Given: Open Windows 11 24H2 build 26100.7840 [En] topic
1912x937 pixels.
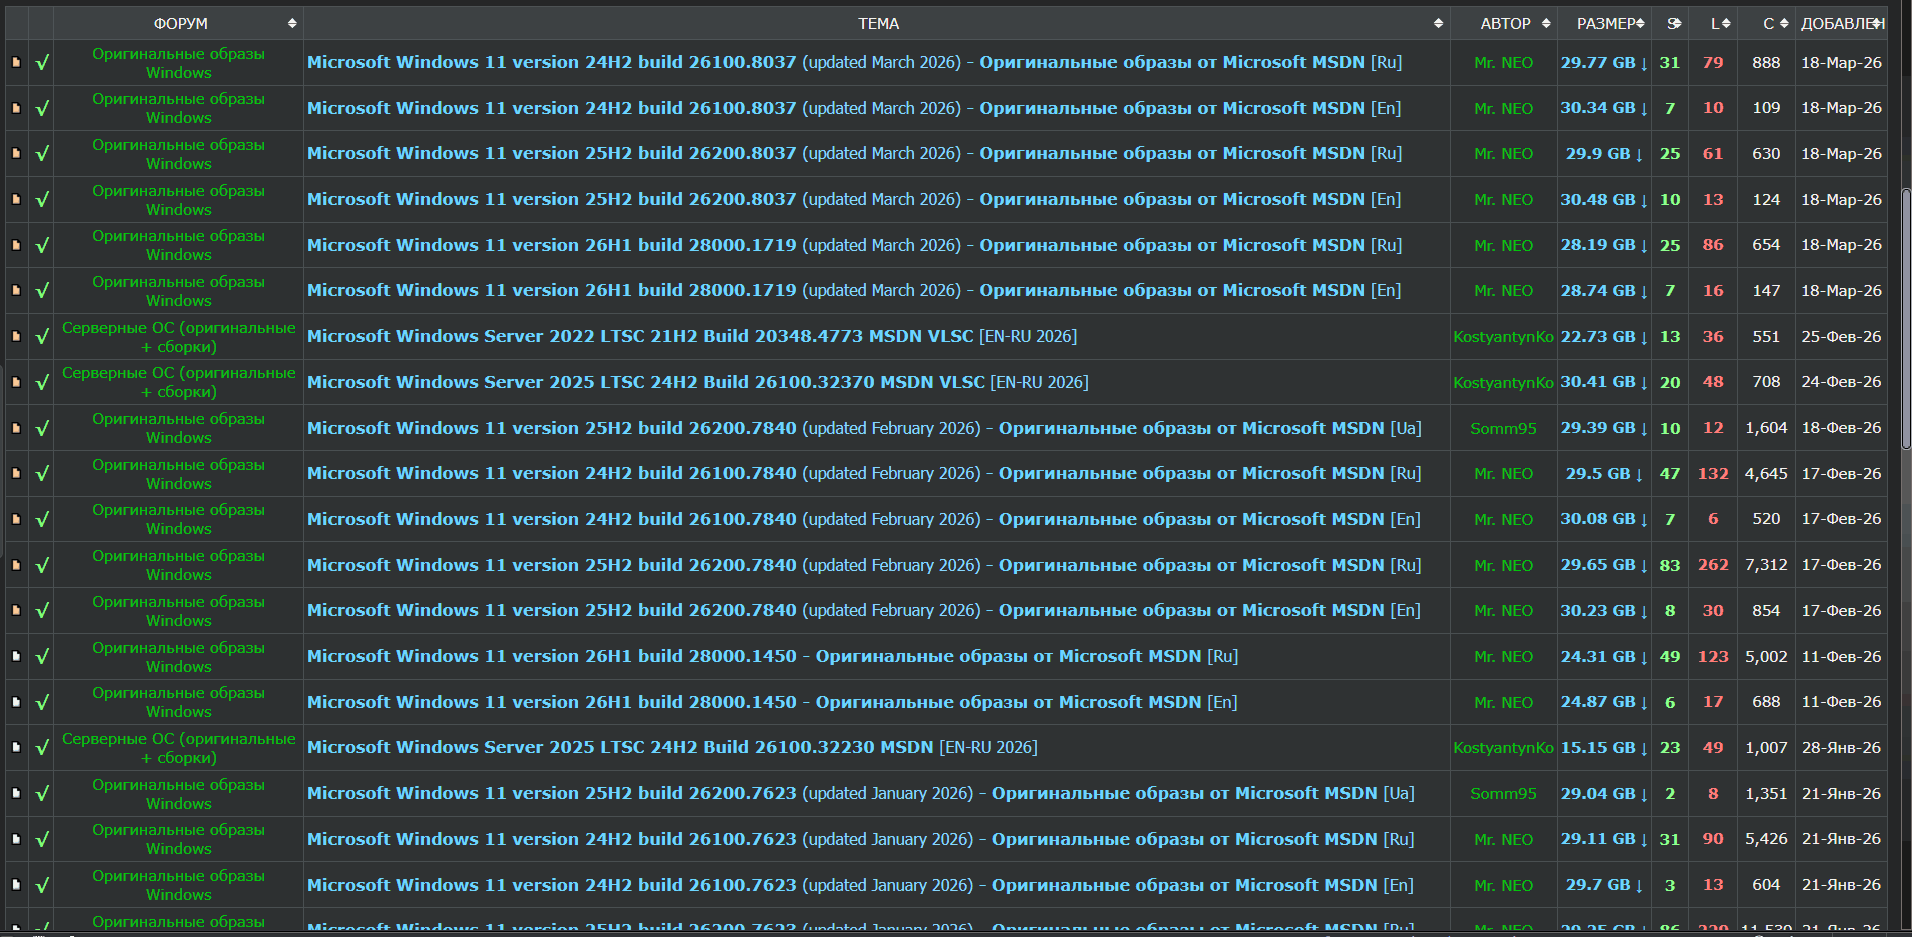Looking at the screenshot, I should coord(863,519).
